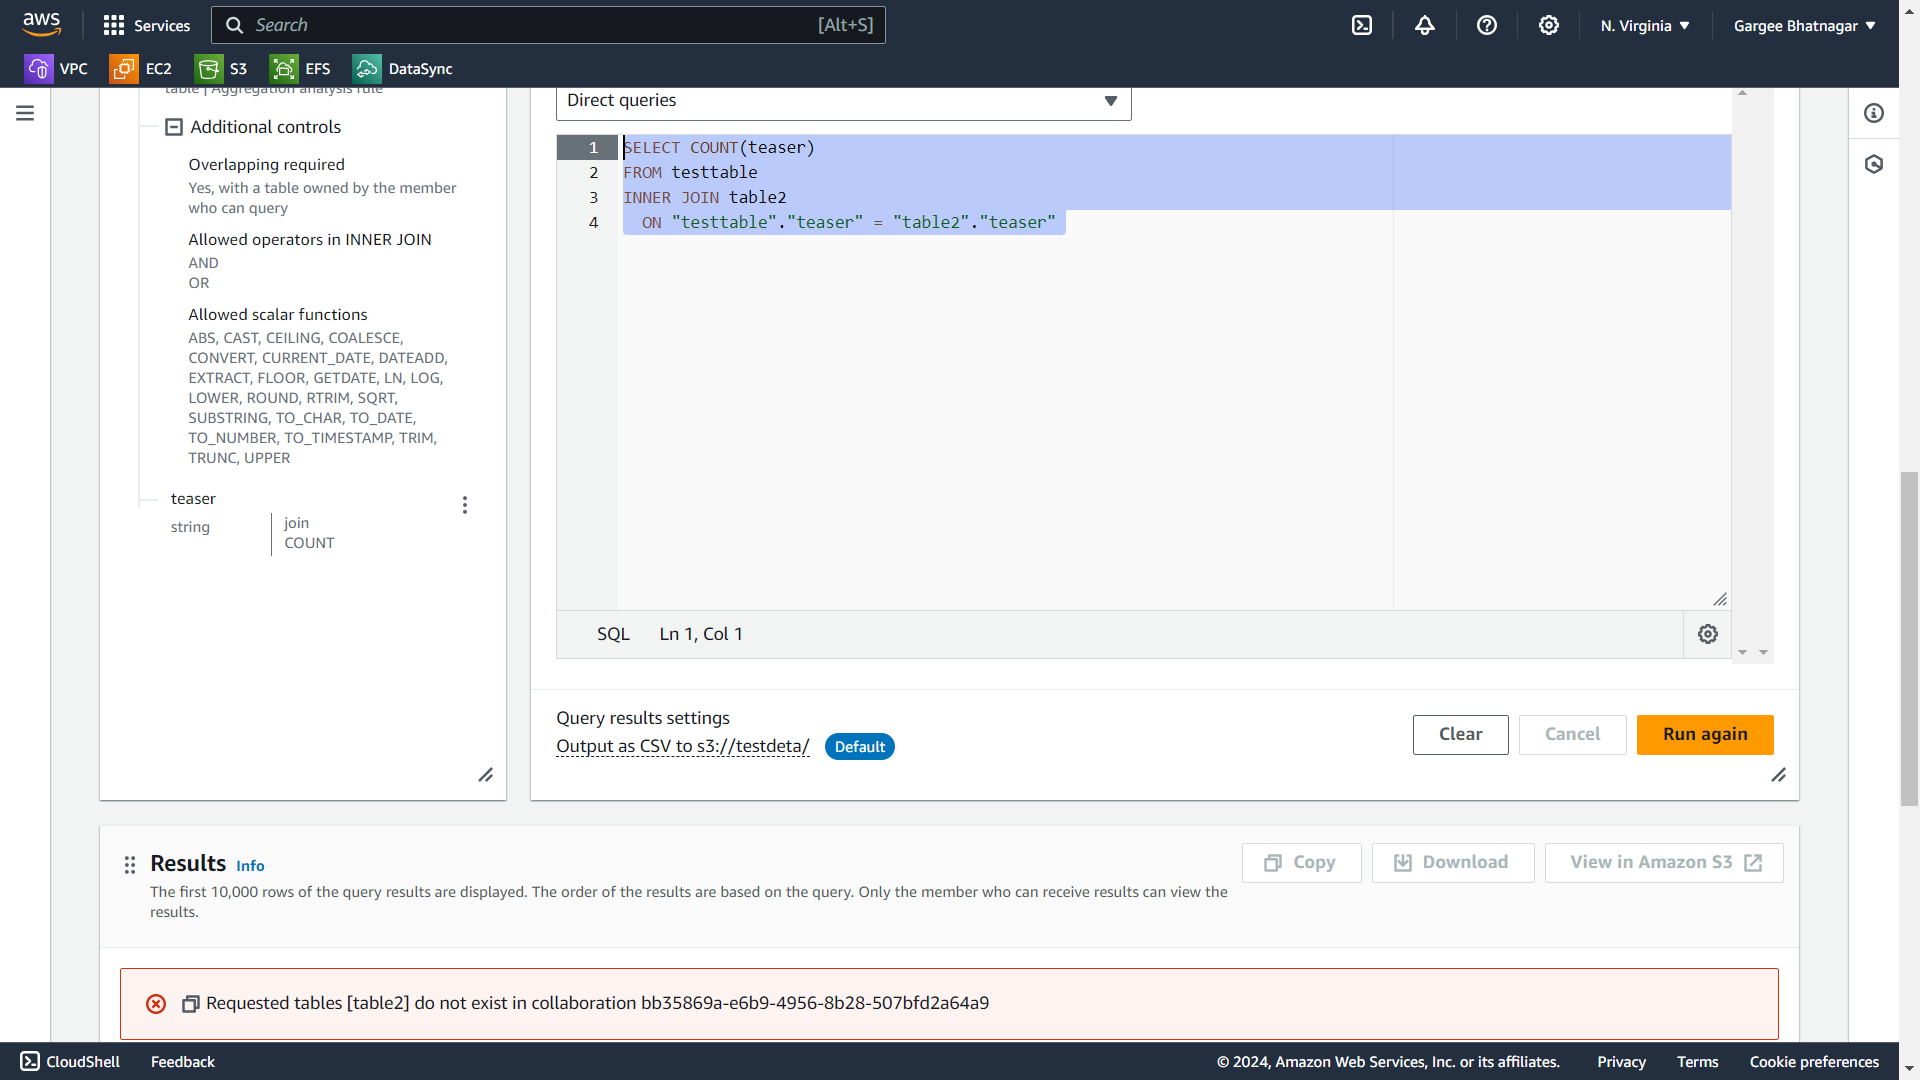This screenshot has height=1080, width=1920.
Task: Open the side navigation hamburger menu
Action: click(25, 113)
